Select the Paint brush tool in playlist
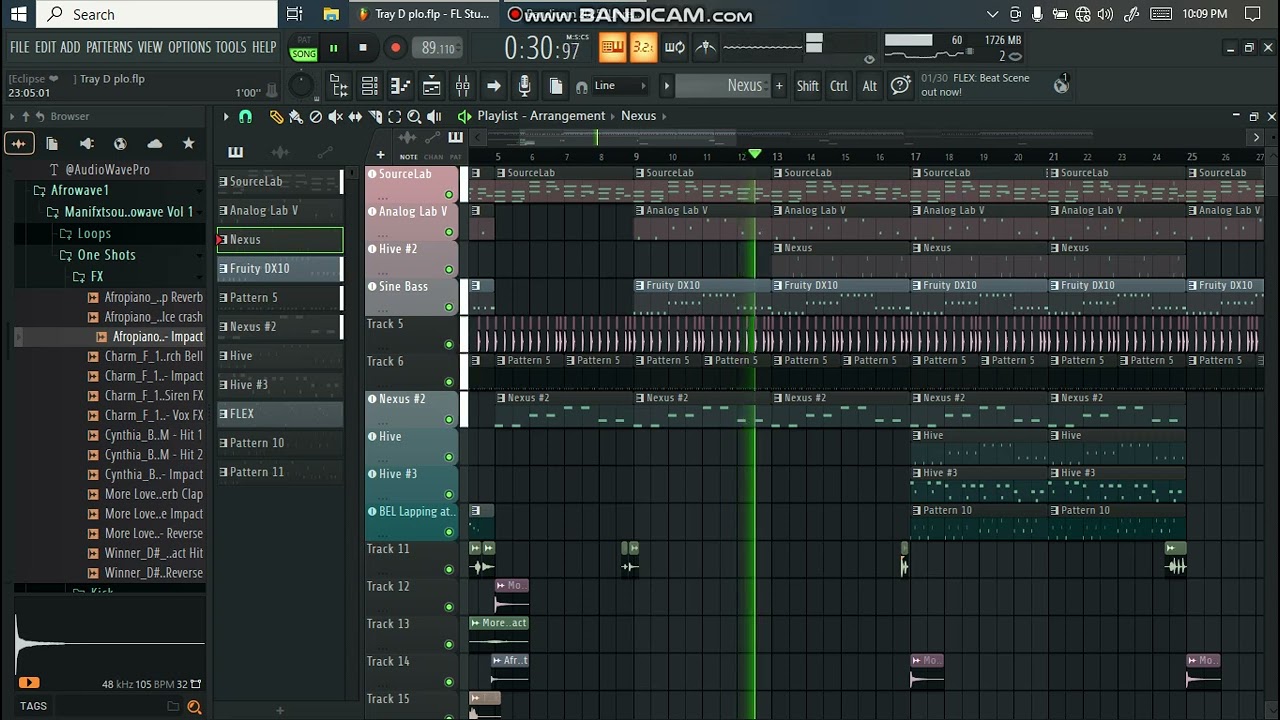Image resolution: width=1280 pixels, height=720 pixels. (296, 117)
